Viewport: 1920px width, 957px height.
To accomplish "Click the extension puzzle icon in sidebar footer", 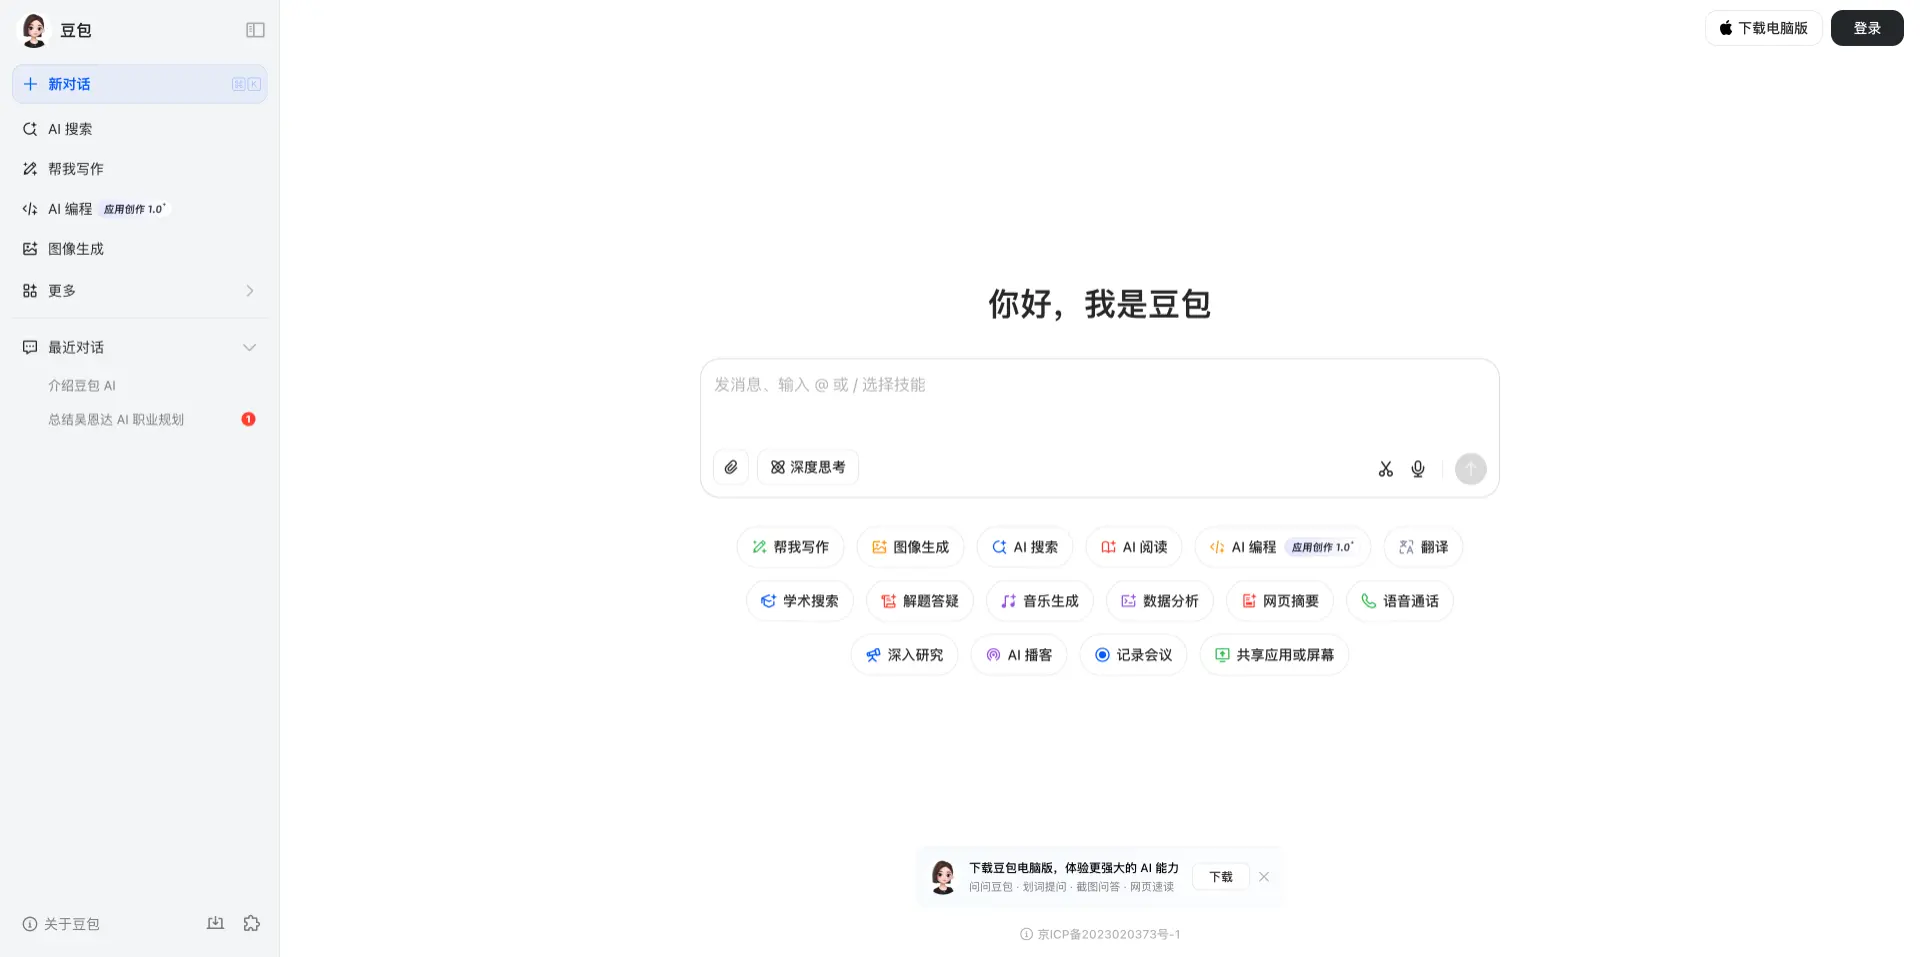I will (252, 923).
